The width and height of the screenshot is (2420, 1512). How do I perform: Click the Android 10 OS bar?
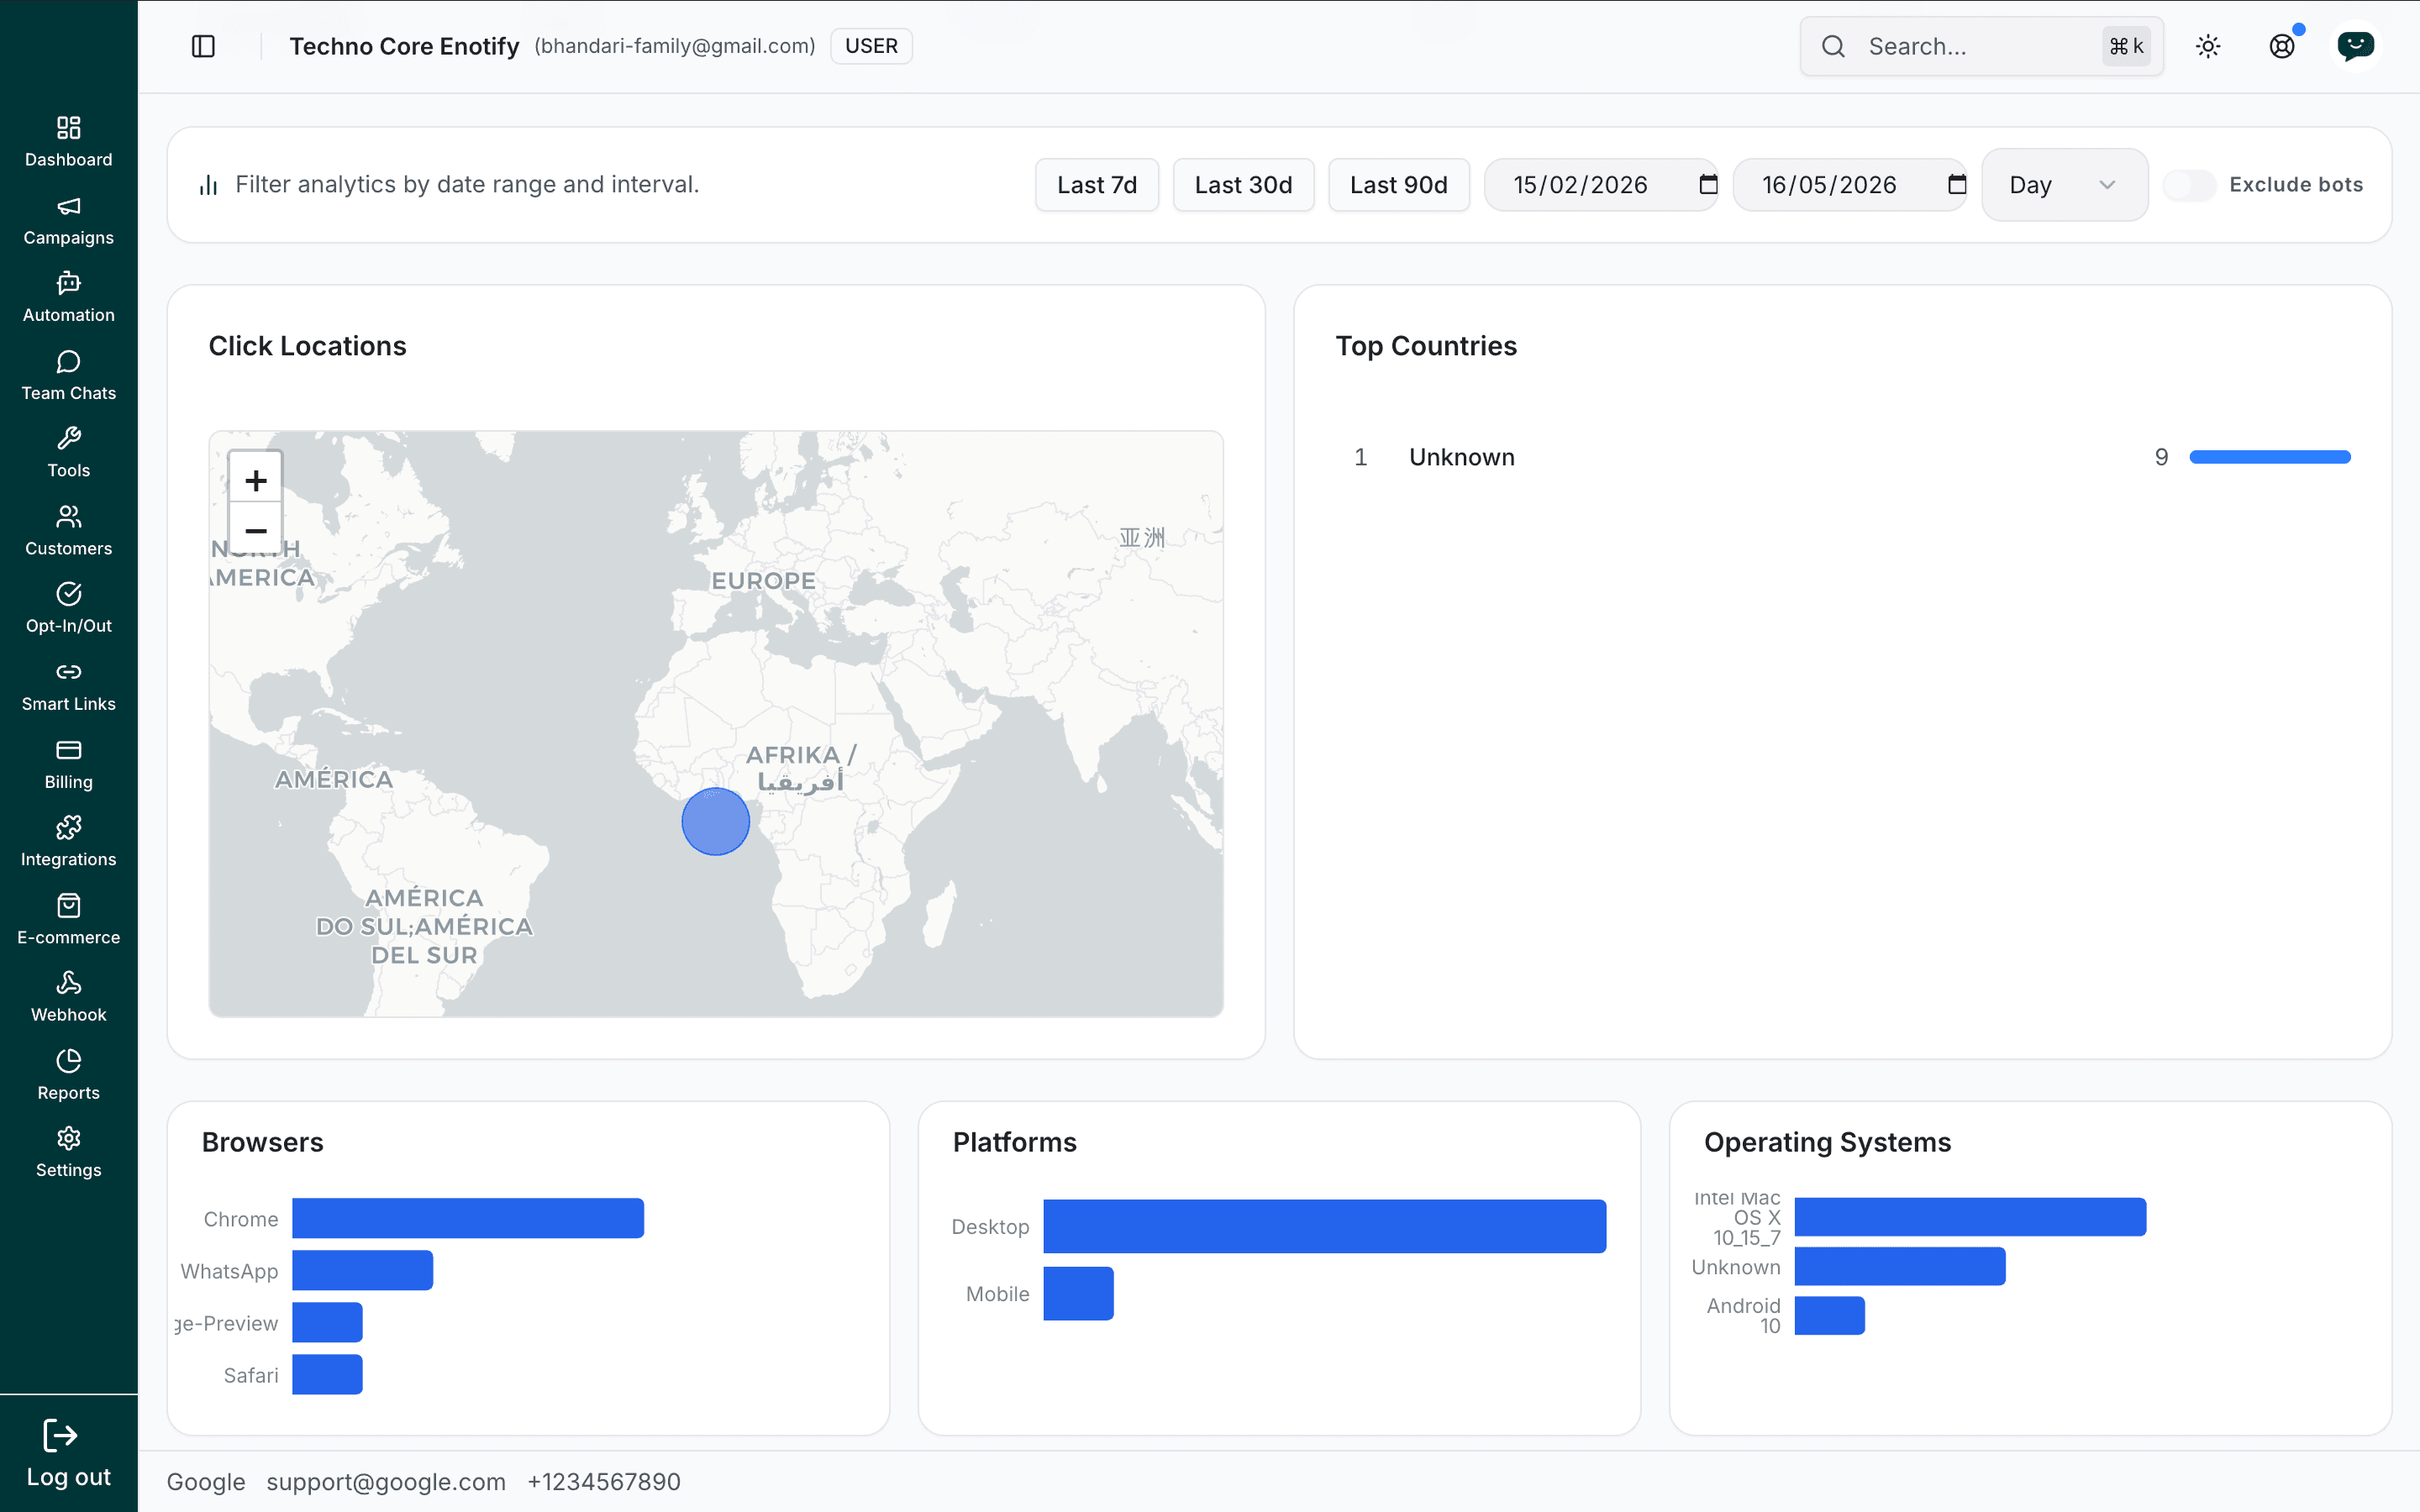1829,1315
